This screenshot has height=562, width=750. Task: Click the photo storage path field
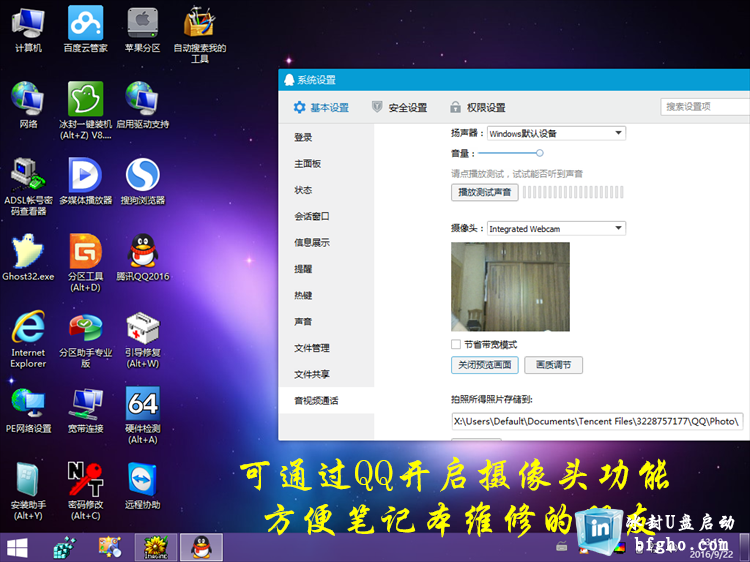(597, 421)
